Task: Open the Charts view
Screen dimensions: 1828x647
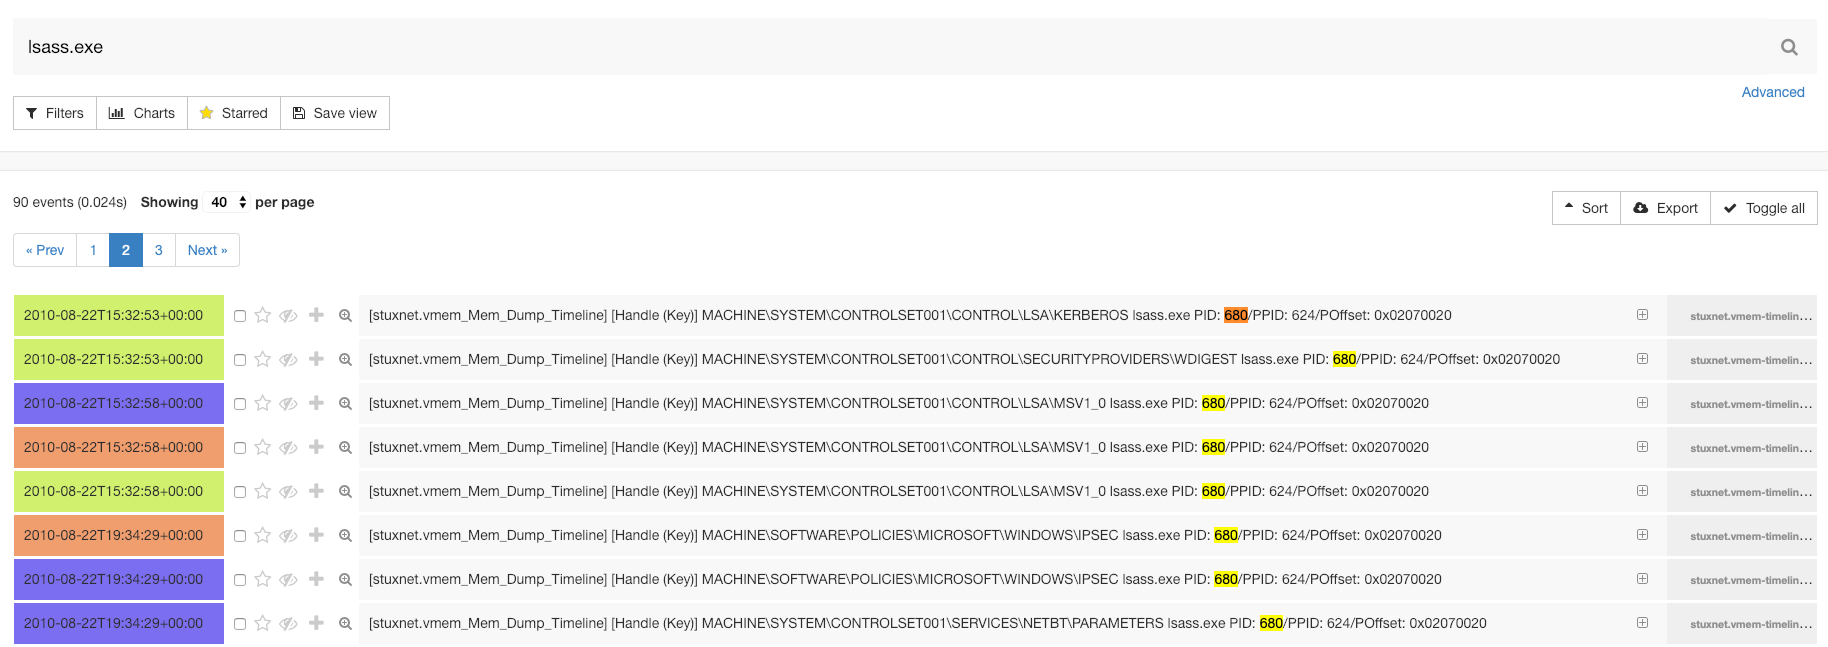Action: click(142, 113)
